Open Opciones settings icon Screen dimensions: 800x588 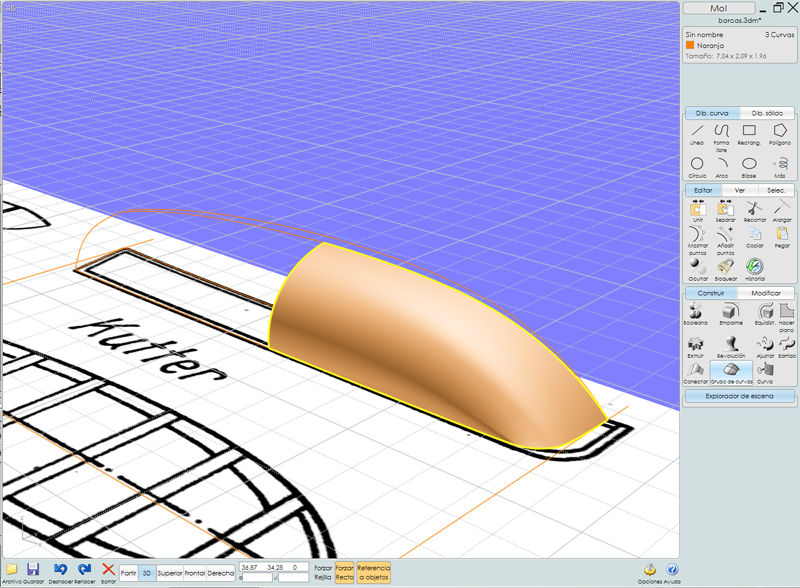pyautogui.click(x=649, y=573)
